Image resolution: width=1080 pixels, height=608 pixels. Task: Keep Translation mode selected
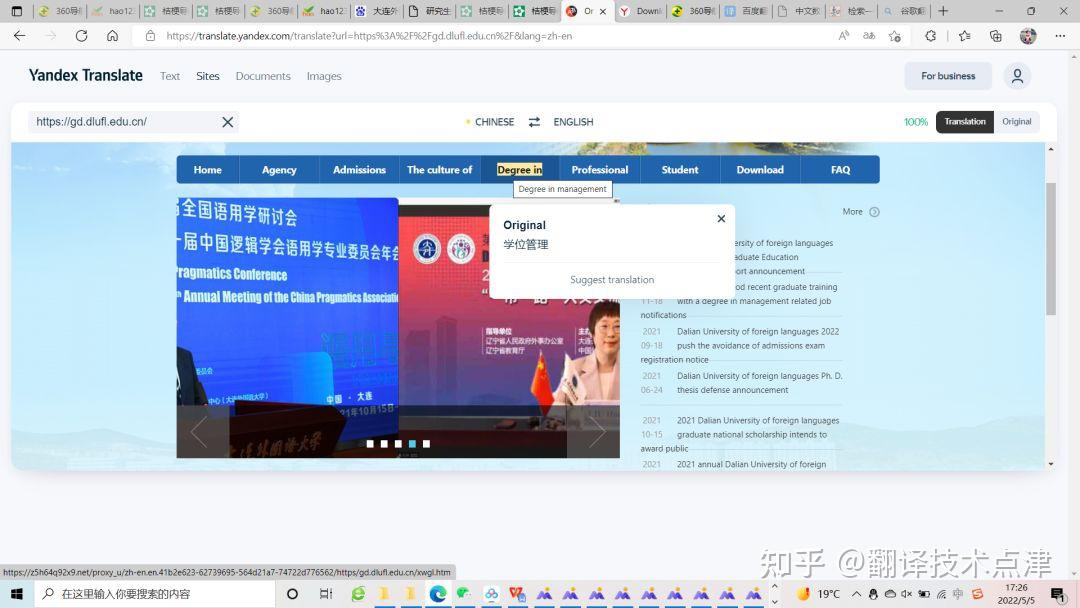tap(964, 121)
